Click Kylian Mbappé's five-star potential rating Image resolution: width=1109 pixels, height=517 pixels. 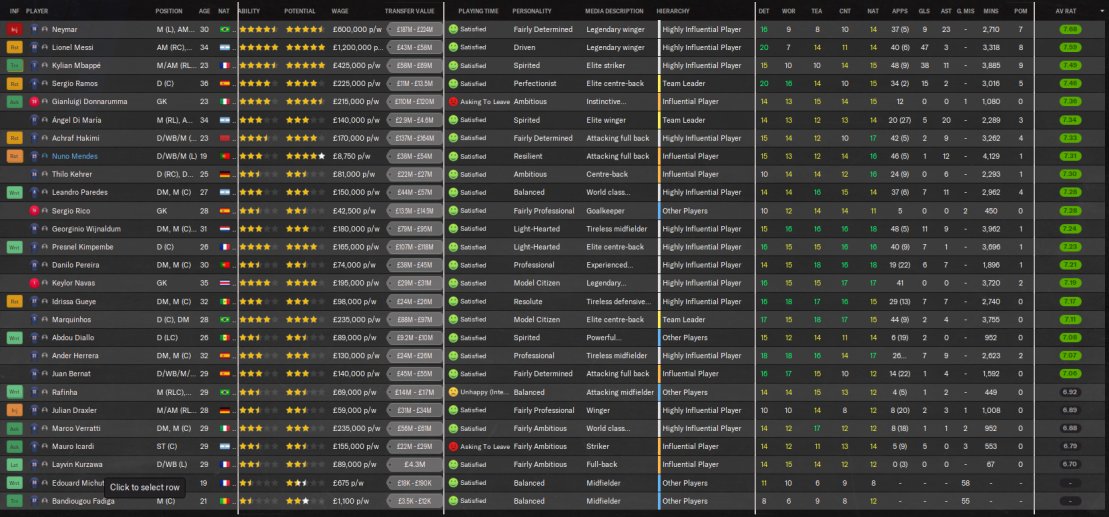tap(306, 65)
